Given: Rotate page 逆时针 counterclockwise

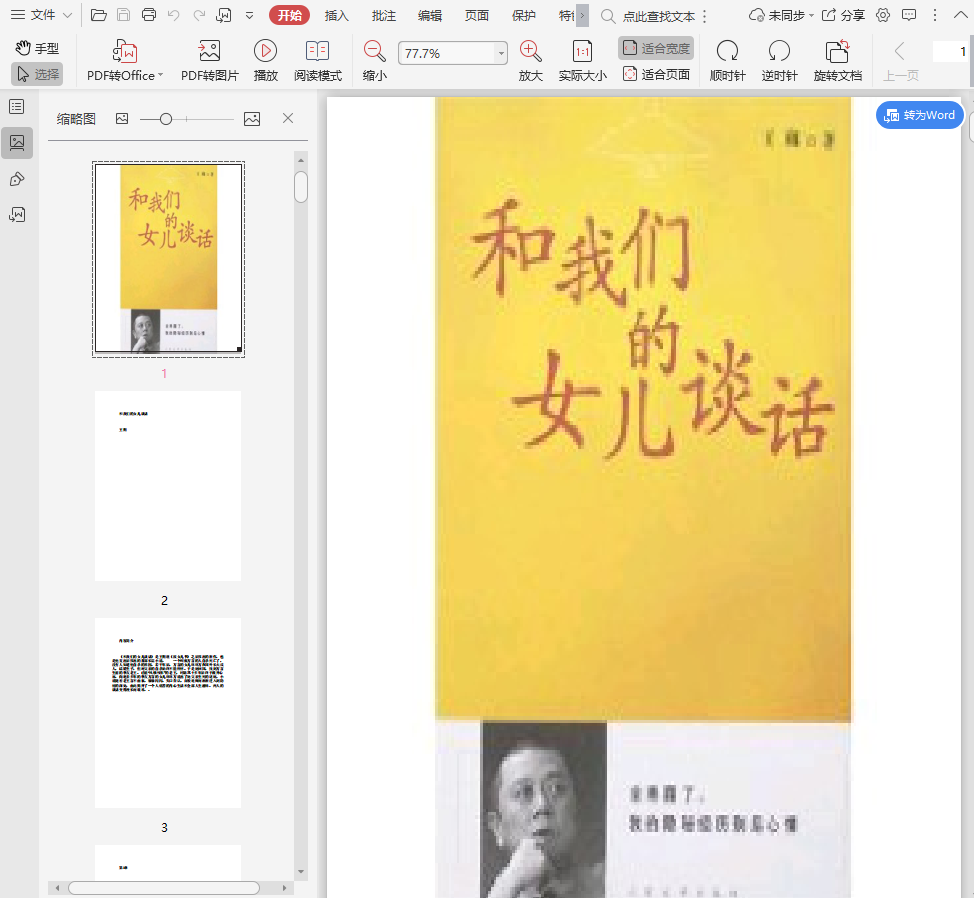Looking at the screenshot, I should (x=779, y=61).
